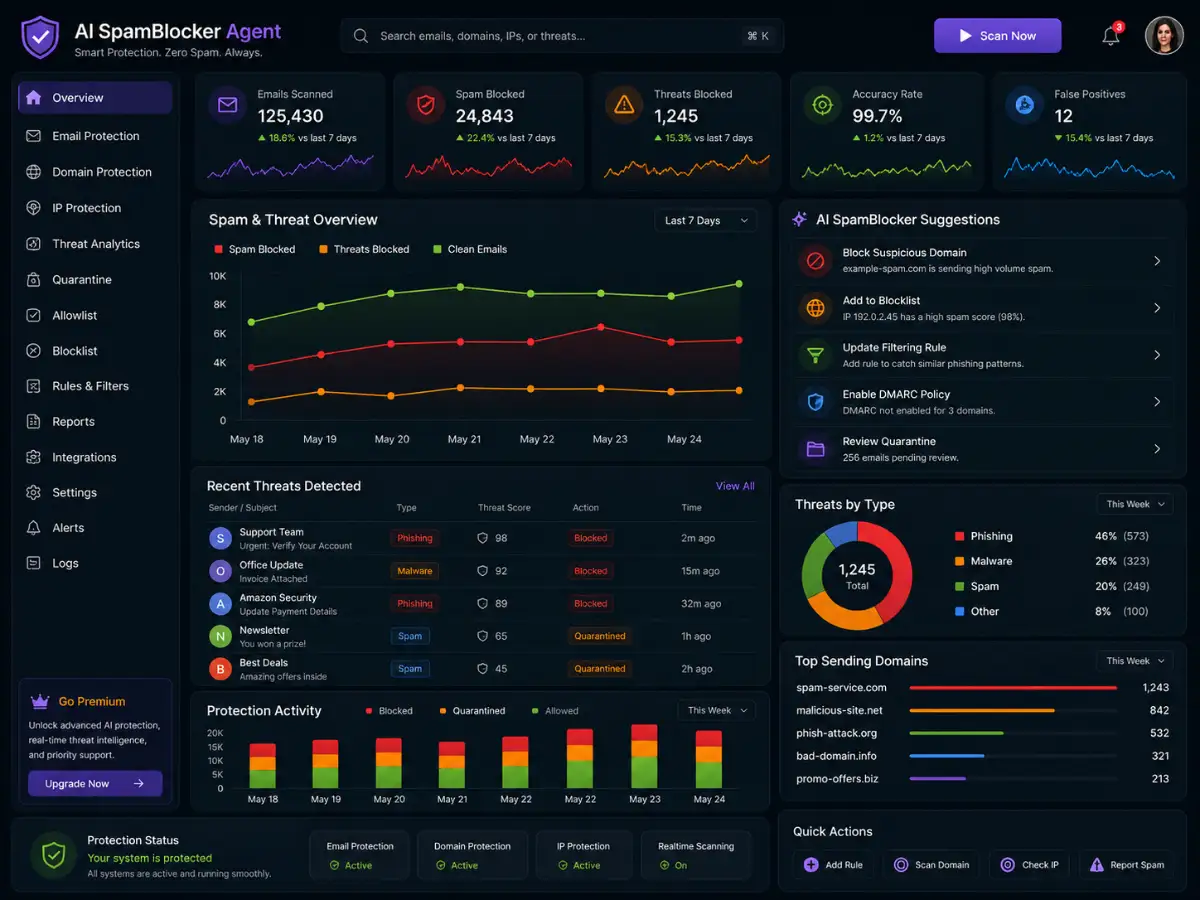Click the Best Deals sender avatar
The image size is (1200, 900).
[220, 669]
